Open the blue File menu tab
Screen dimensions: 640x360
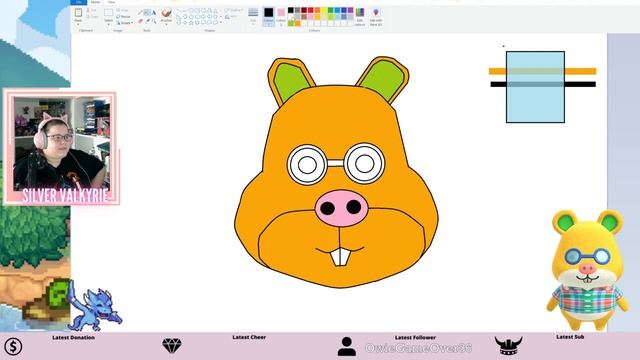[x=79, y=2]
